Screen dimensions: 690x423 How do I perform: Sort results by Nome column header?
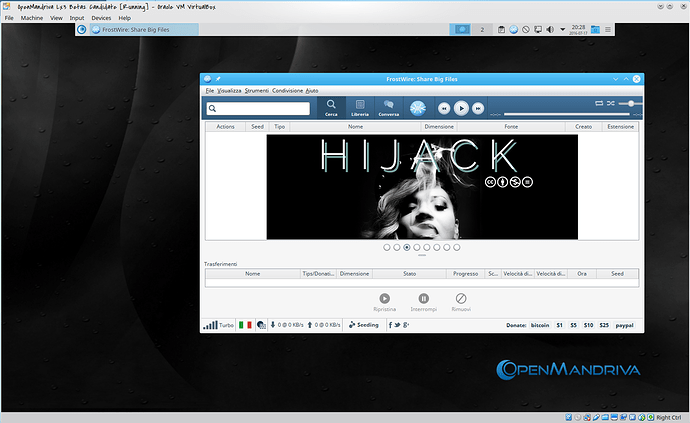pyautogui.click(x=356, y=127)
